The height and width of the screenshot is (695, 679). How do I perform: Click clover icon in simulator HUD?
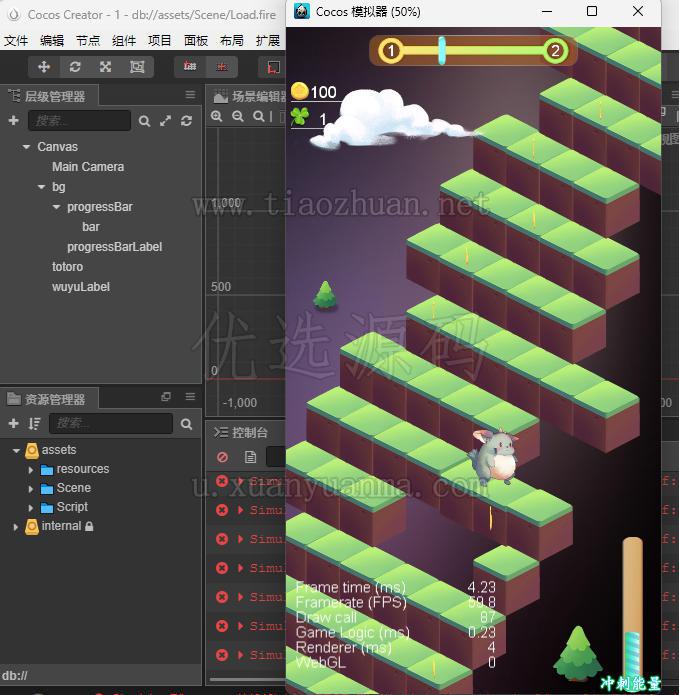(300, 117)
